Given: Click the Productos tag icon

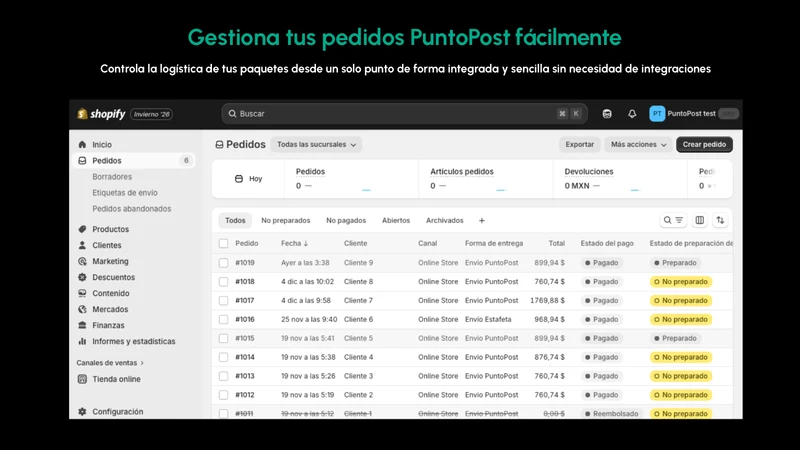Looking at the screenshot, I should 82,229.
